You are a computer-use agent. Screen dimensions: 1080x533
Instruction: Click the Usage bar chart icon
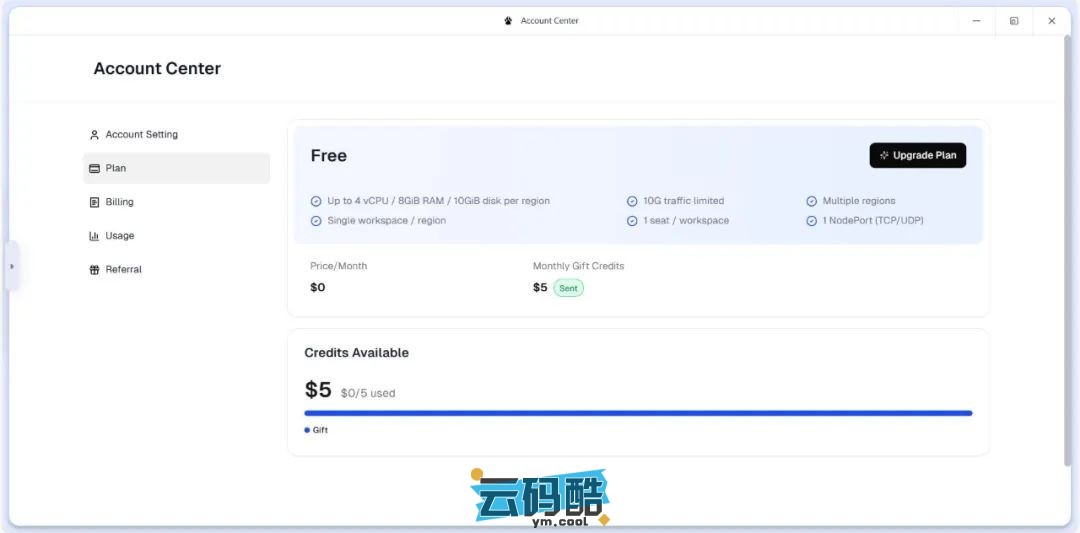(x=94, y=236)
